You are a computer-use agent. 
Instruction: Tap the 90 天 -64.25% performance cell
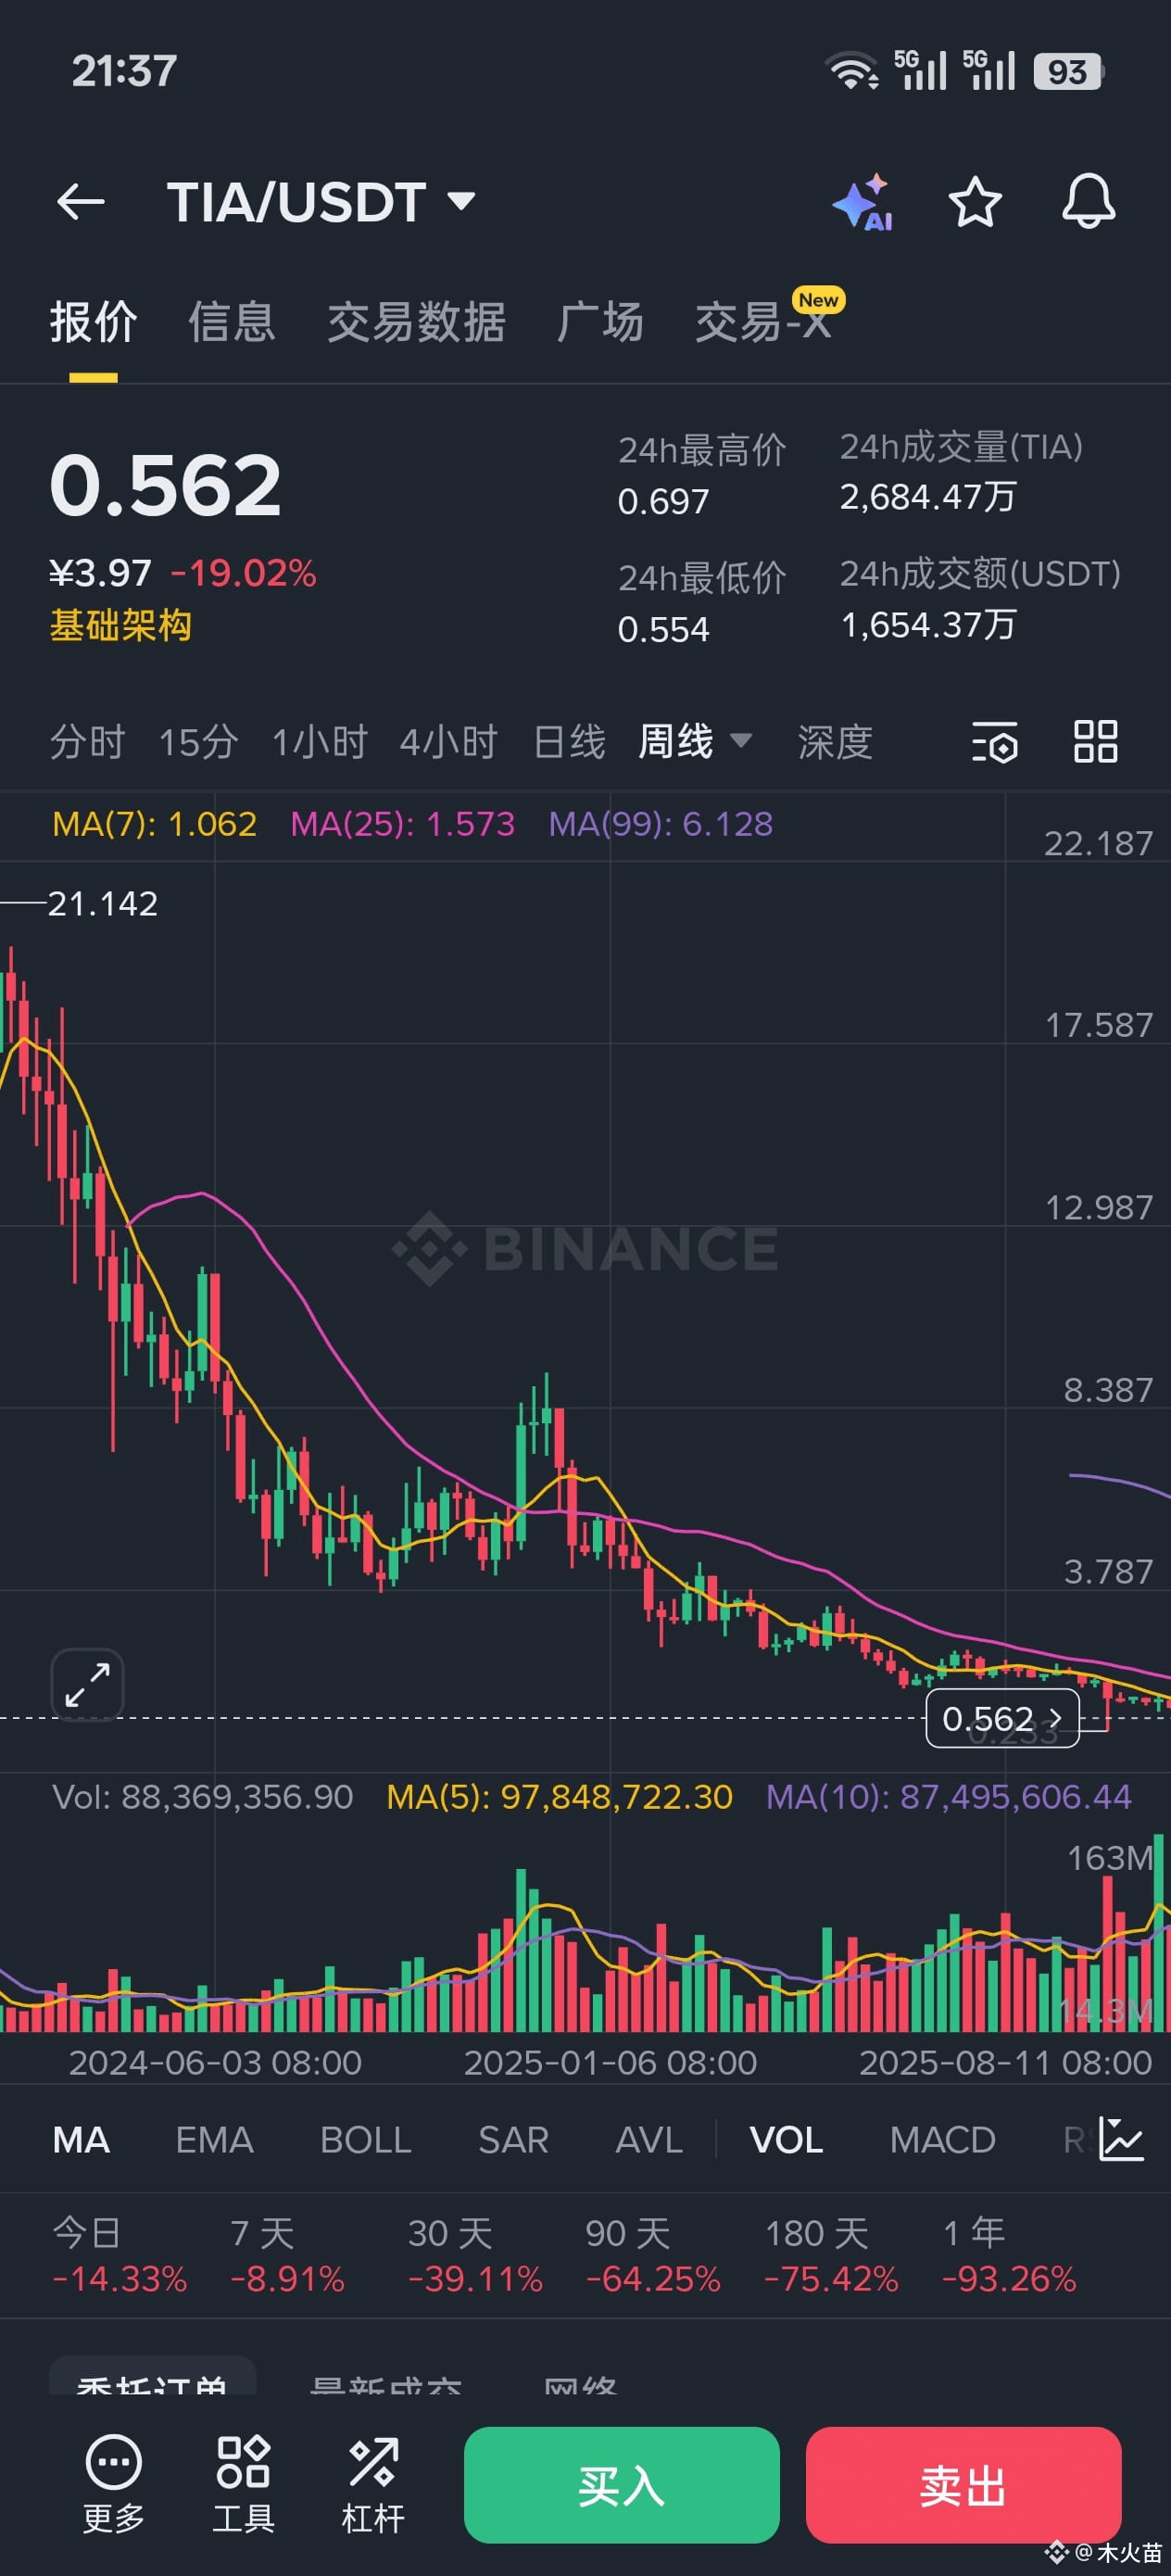coord(653,2256)
